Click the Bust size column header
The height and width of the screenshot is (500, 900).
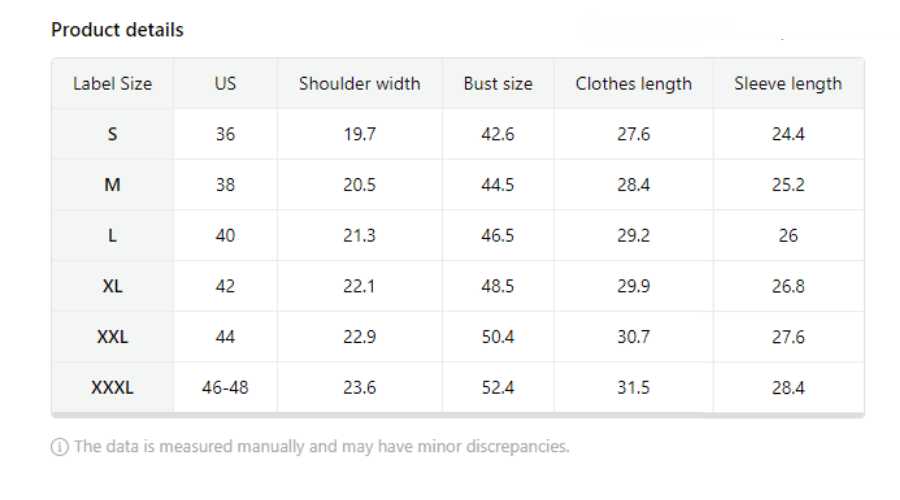498,84
